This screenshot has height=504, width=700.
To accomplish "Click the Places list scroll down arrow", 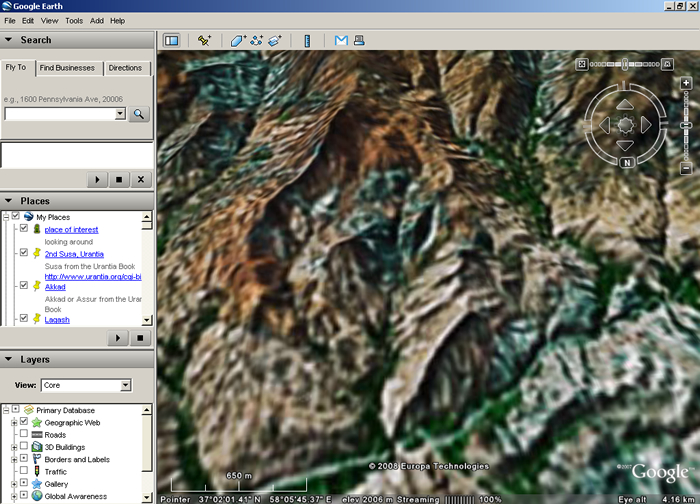I will pos(146,320).
